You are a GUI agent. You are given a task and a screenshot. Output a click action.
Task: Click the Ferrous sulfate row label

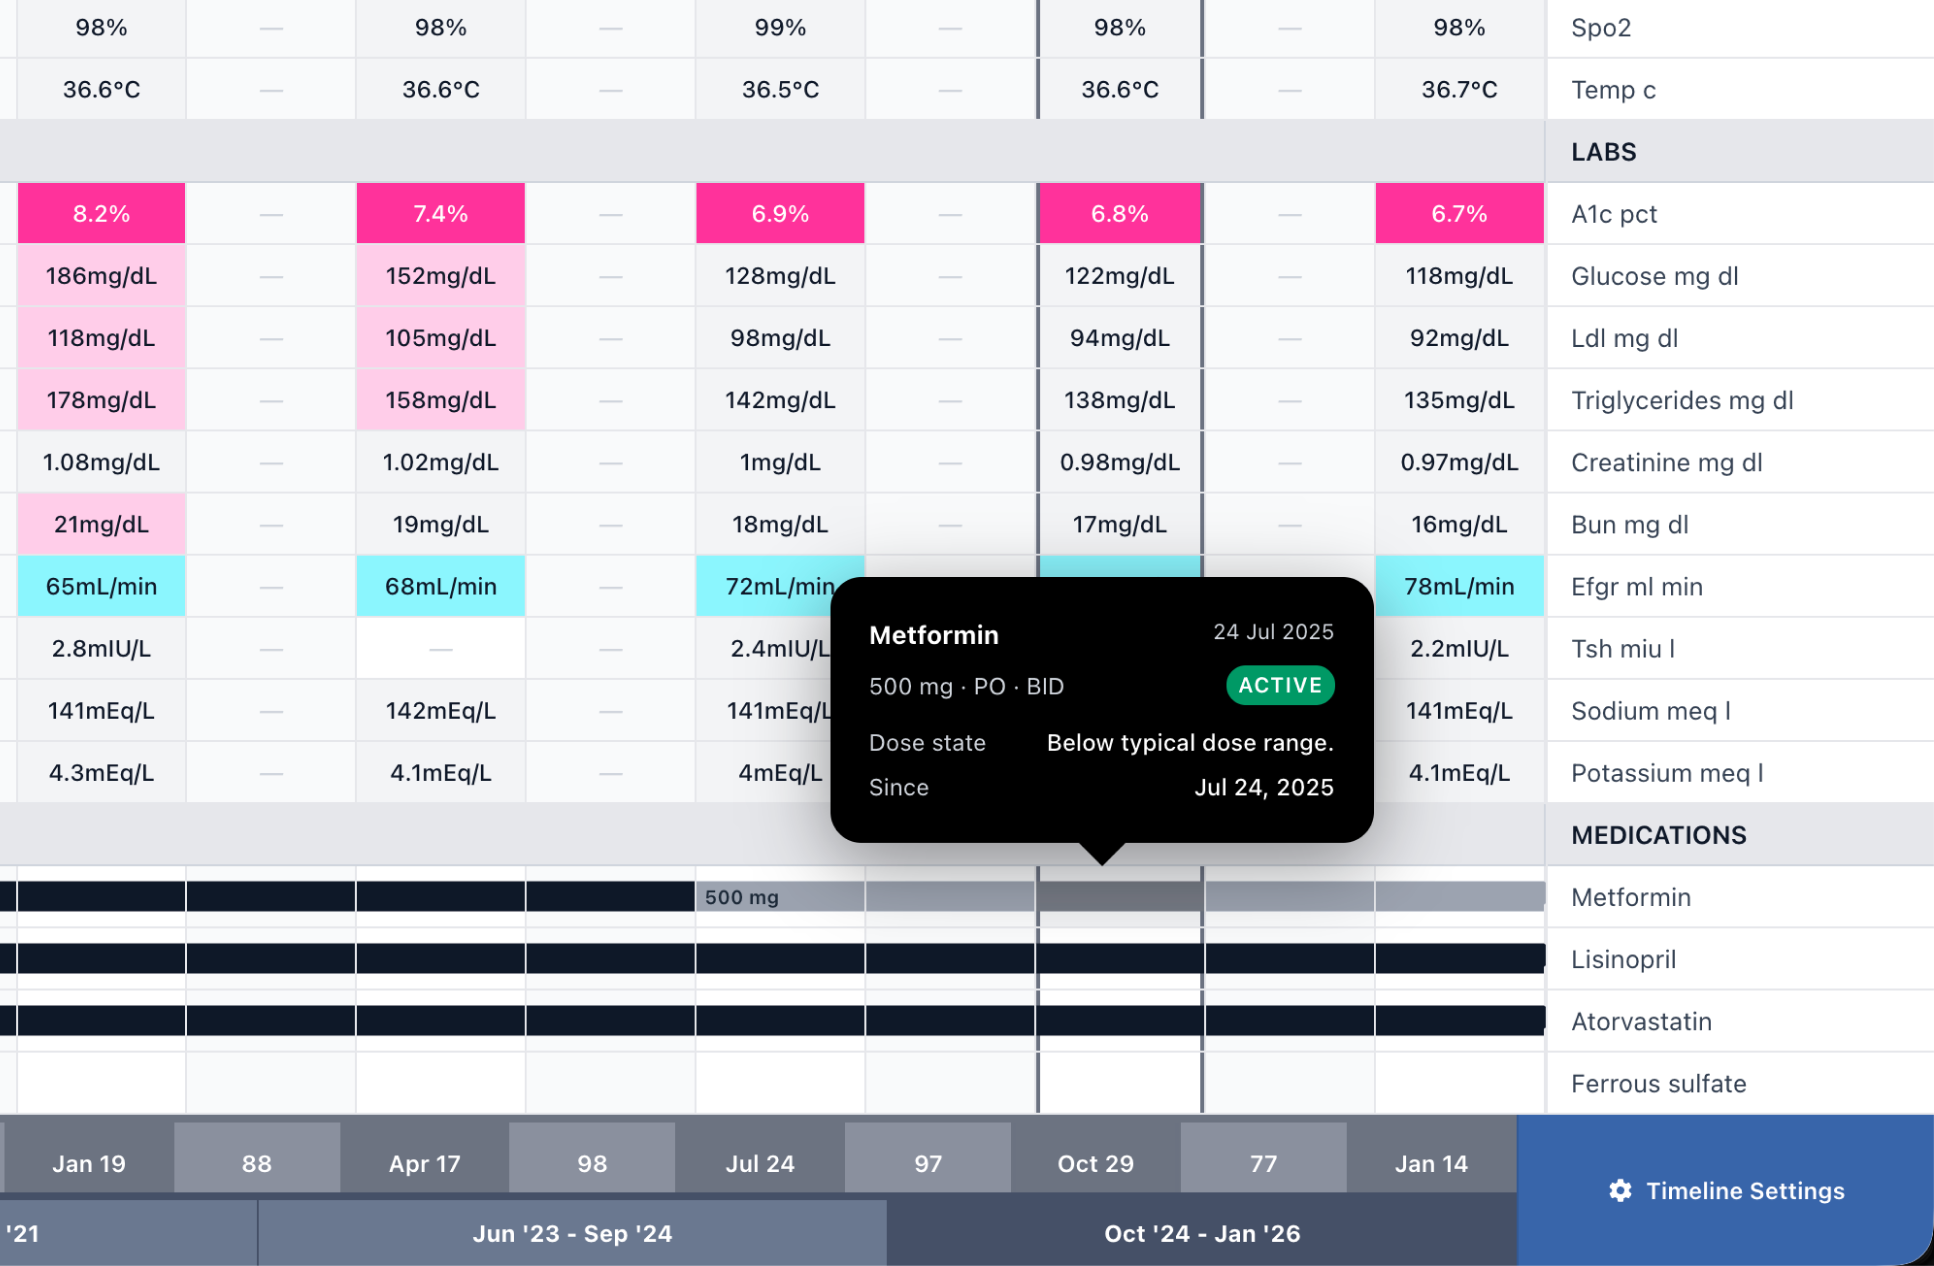[1658, 1083]
